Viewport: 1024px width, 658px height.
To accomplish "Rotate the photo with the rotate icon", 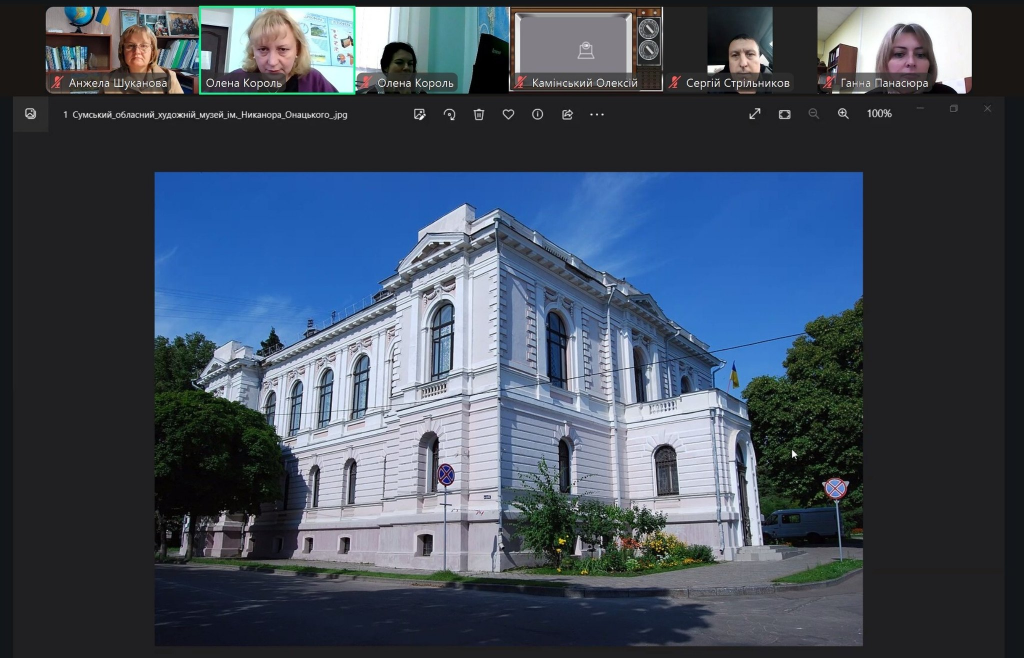I will coord(449,114).
